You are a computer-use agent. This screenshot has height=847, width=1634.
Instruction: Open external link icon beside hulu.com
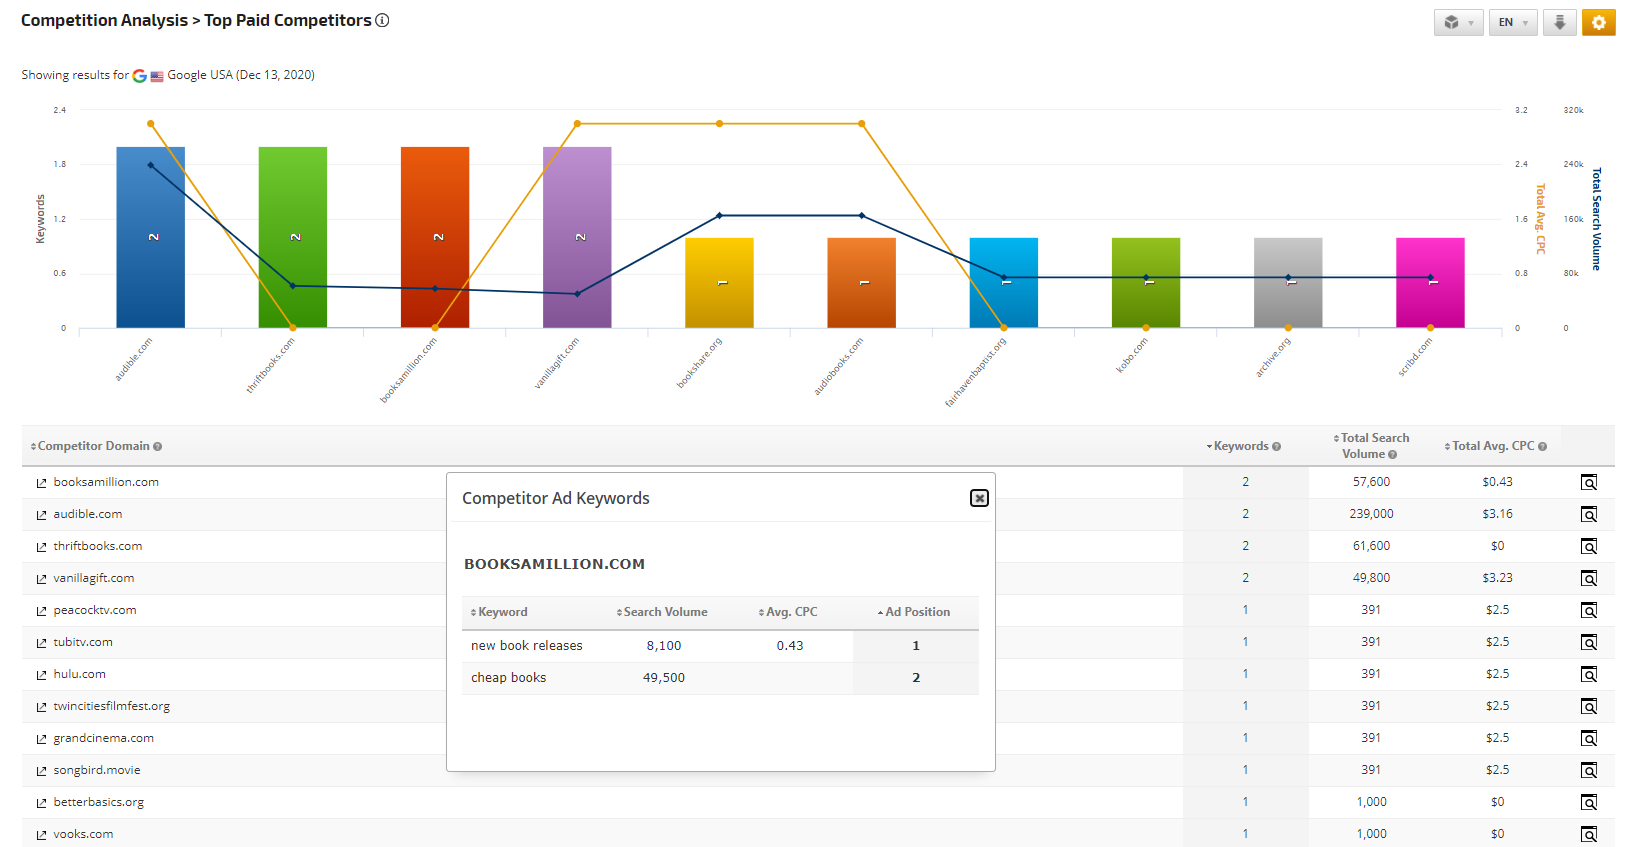pyautogui.click(x=42, y=675)
